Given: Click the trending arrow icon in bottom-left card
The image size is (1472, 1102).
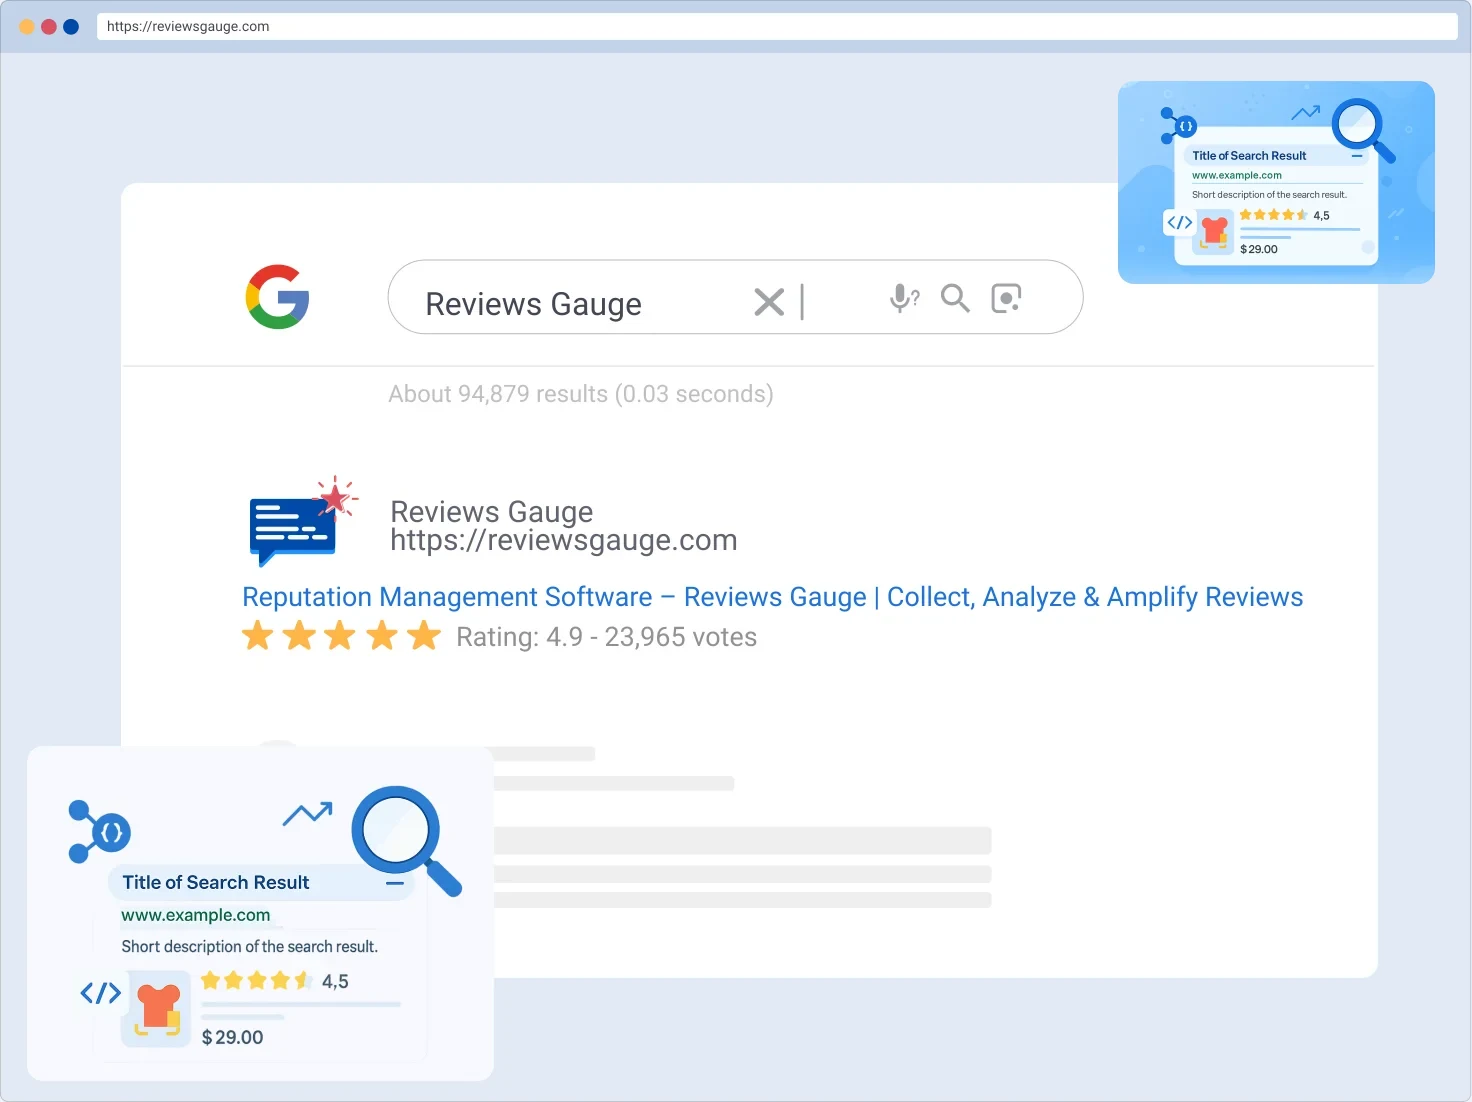Looking at the screenshot, I should click(x=308, y=814).
